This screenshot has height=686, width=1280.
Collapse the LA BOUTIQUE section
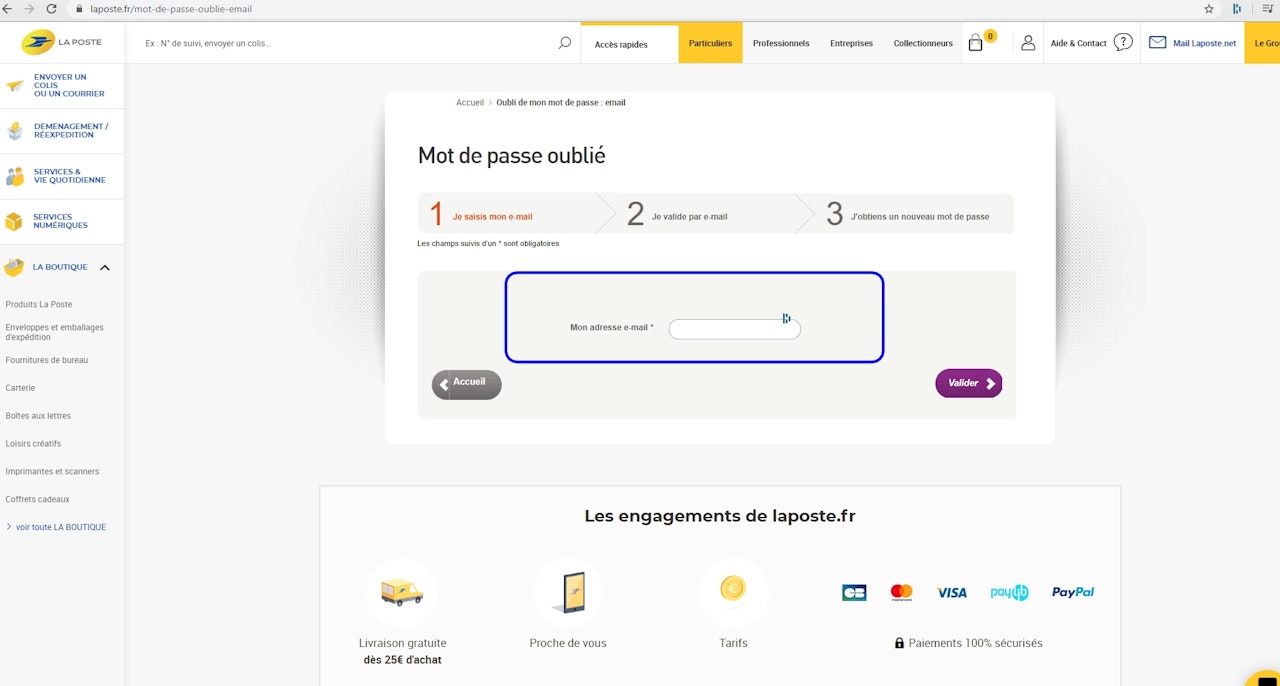click(105, 267)
